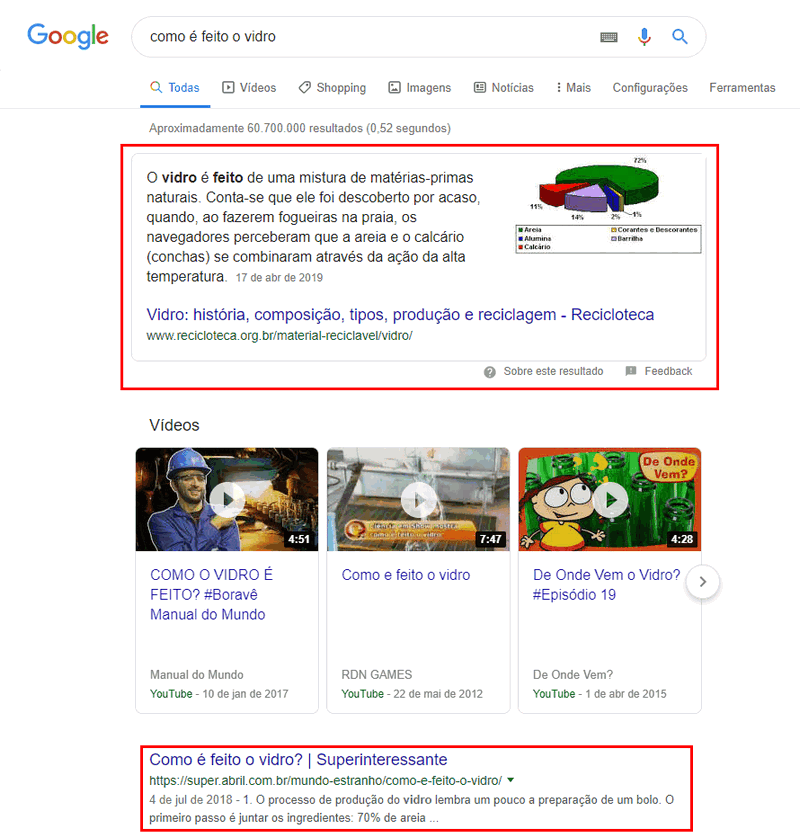Play the De Onde Vem video thumbnail

[610, 499]
